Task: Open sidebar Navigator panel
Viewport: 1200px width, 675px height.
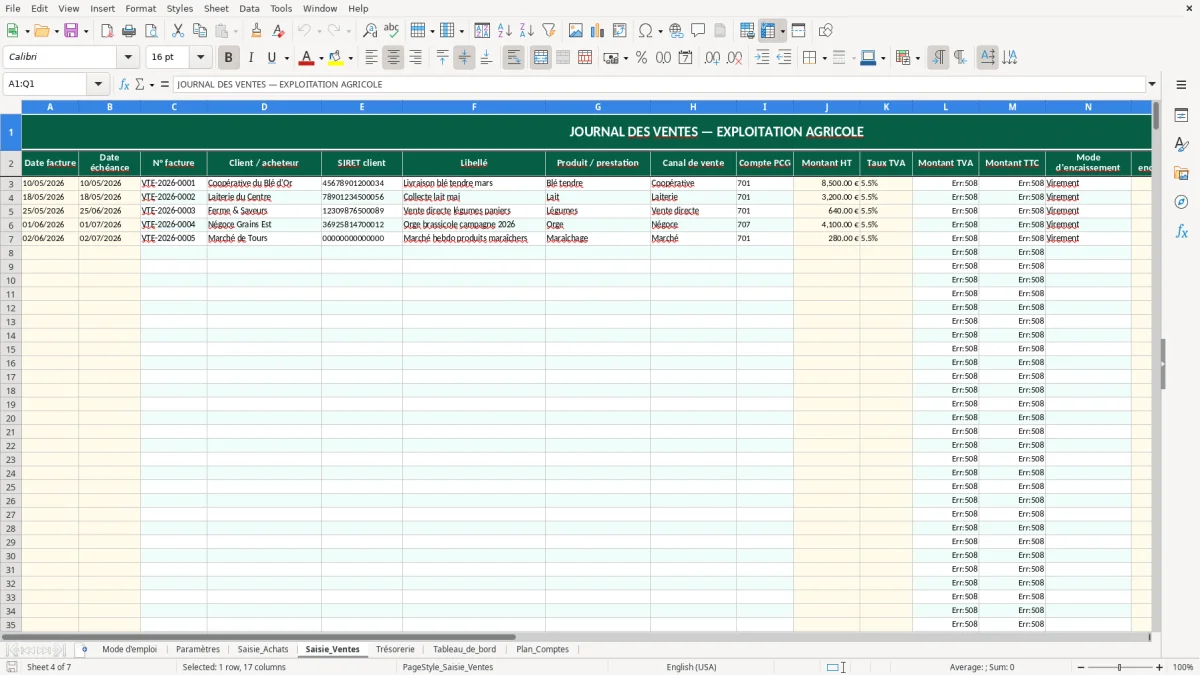Action: click(x=1181, y=202)
